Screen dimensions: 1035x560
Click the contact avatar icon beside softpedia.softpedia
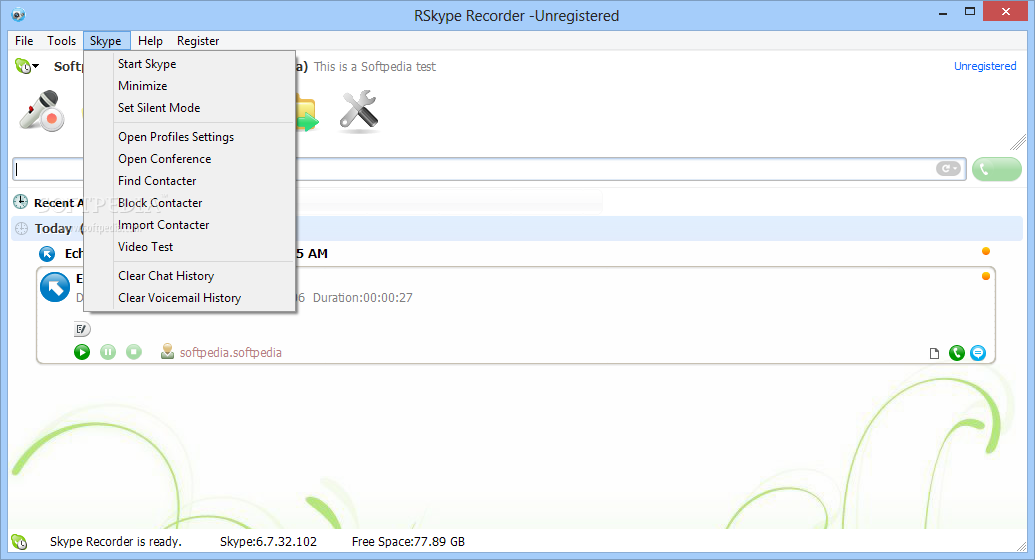tap(168, 351)
